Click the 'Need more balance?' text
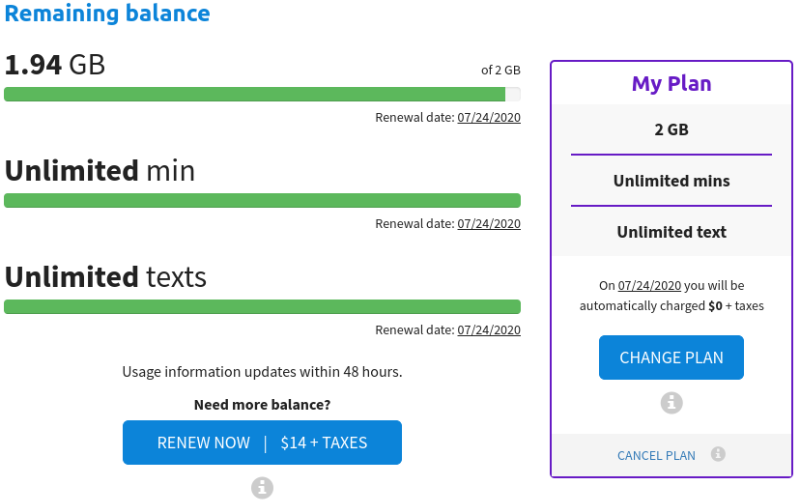This screenshot has width=800, height=504. click(x=262, y=405)
